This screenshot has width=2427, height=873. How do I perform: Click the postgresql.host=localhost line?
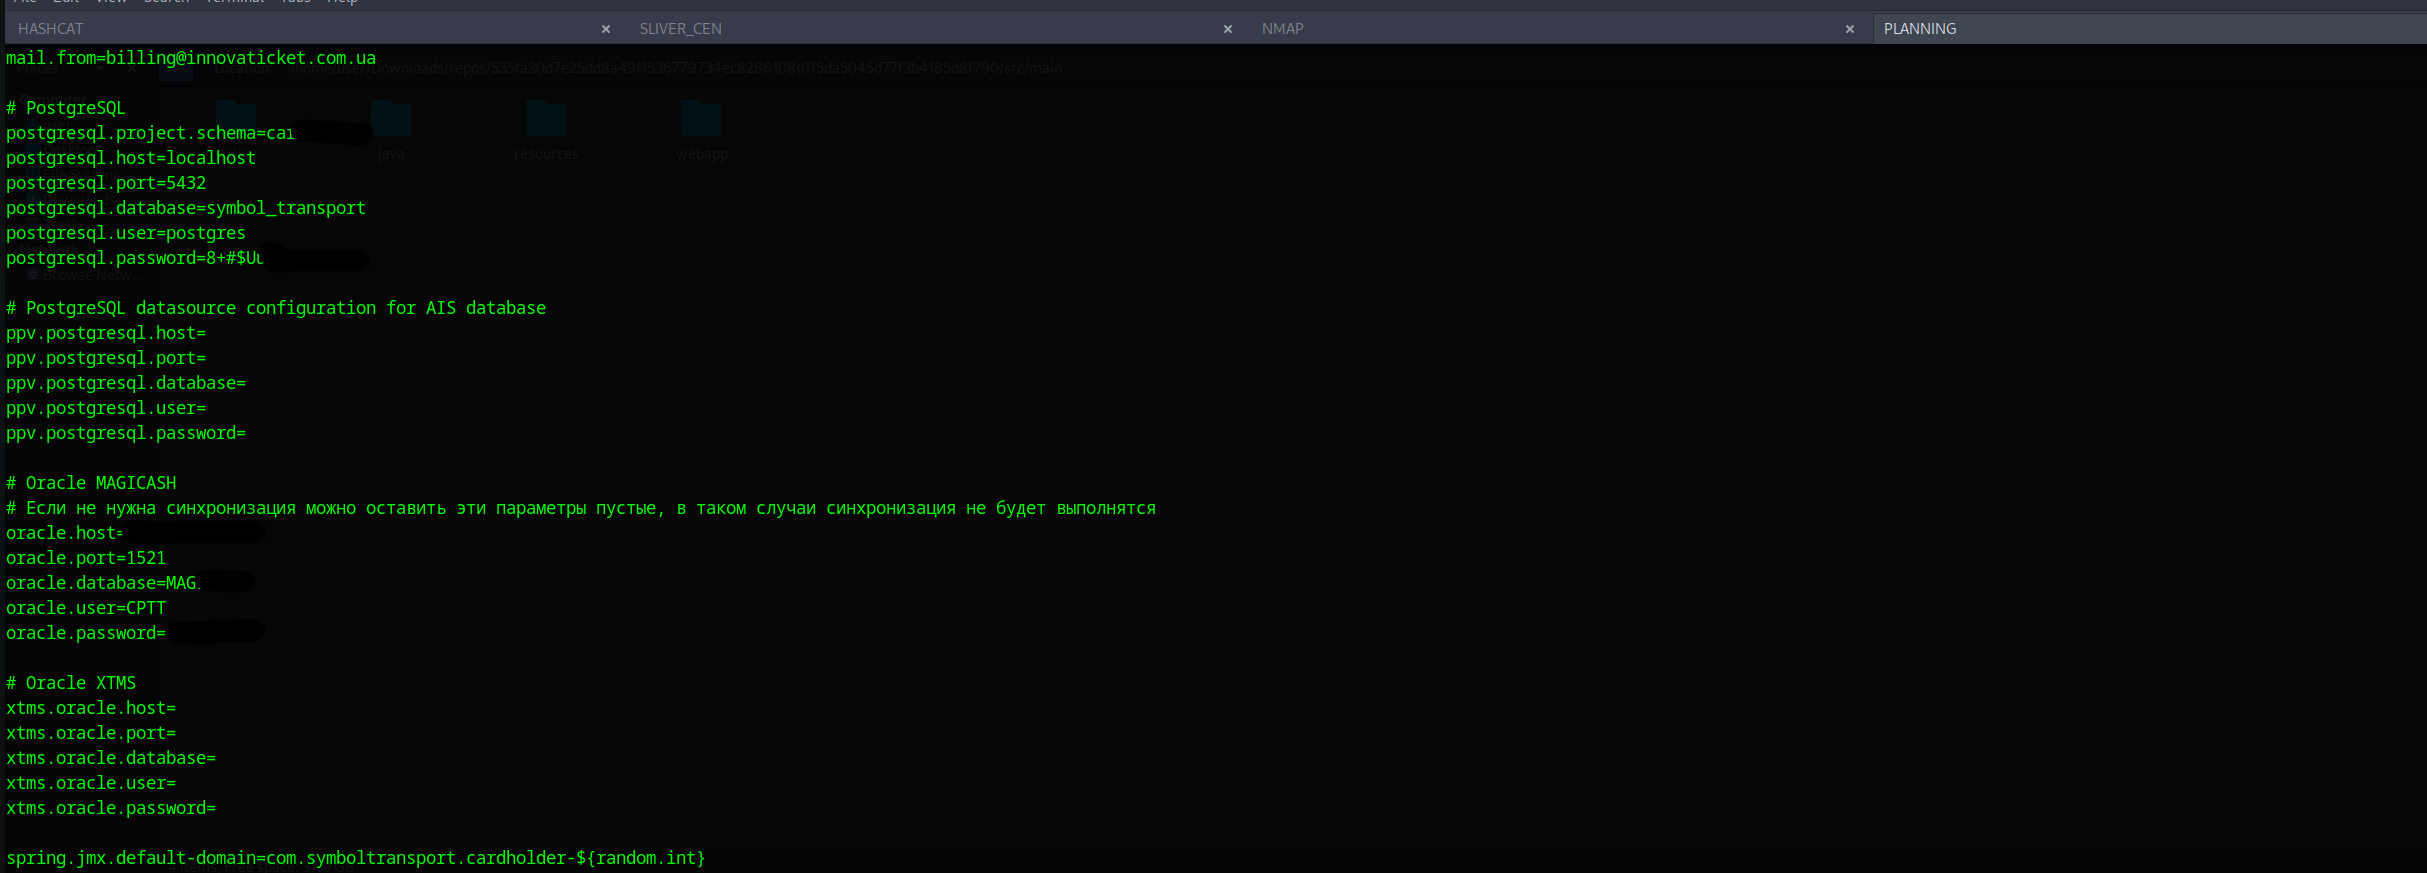[x=131, y=158]
